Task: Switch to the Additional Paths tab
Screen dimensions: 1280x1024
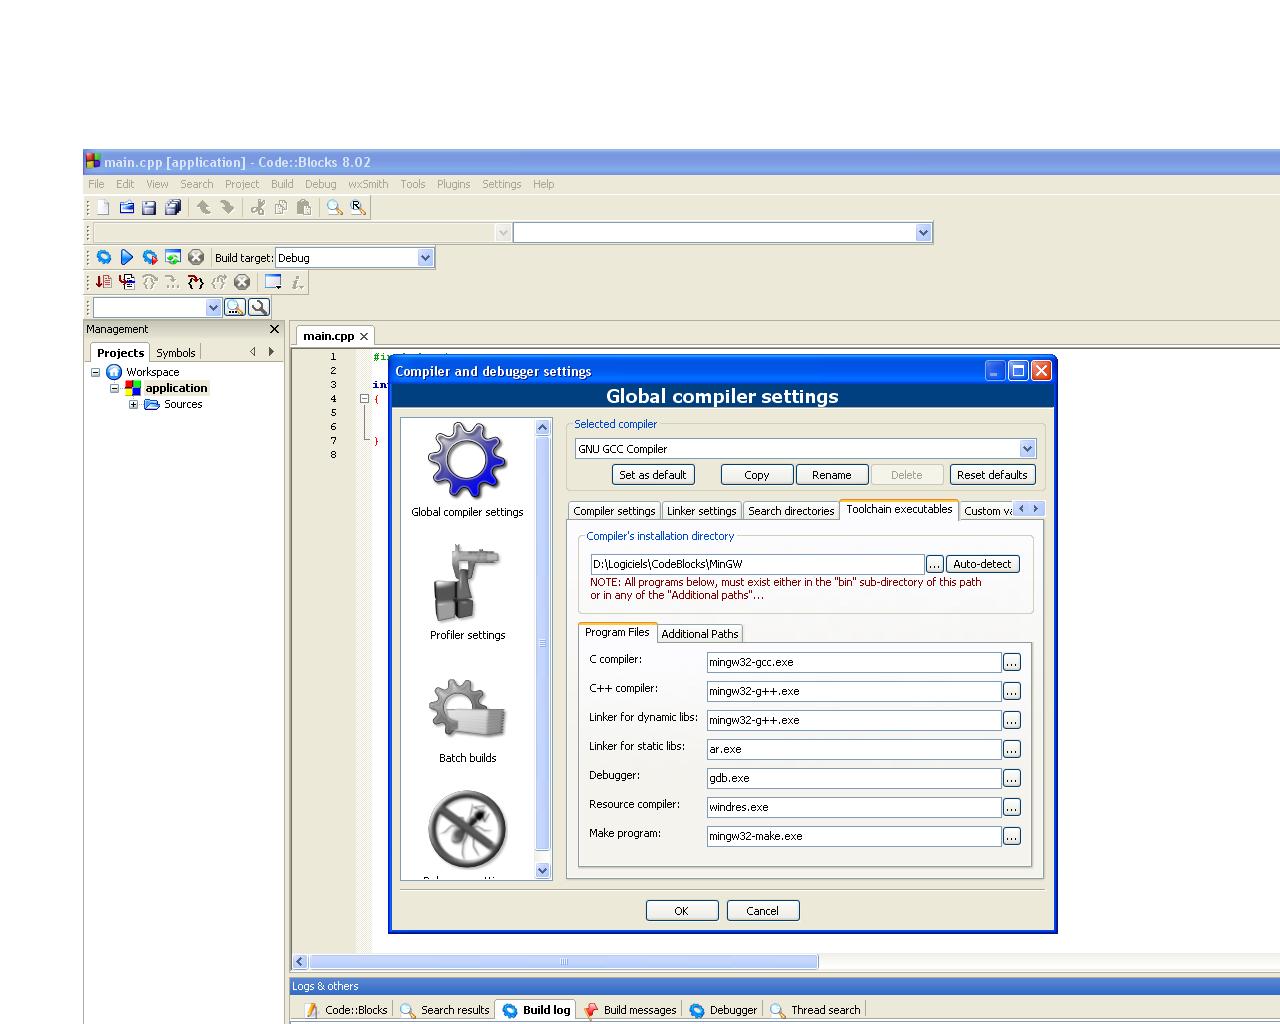Action: point(700,634)
